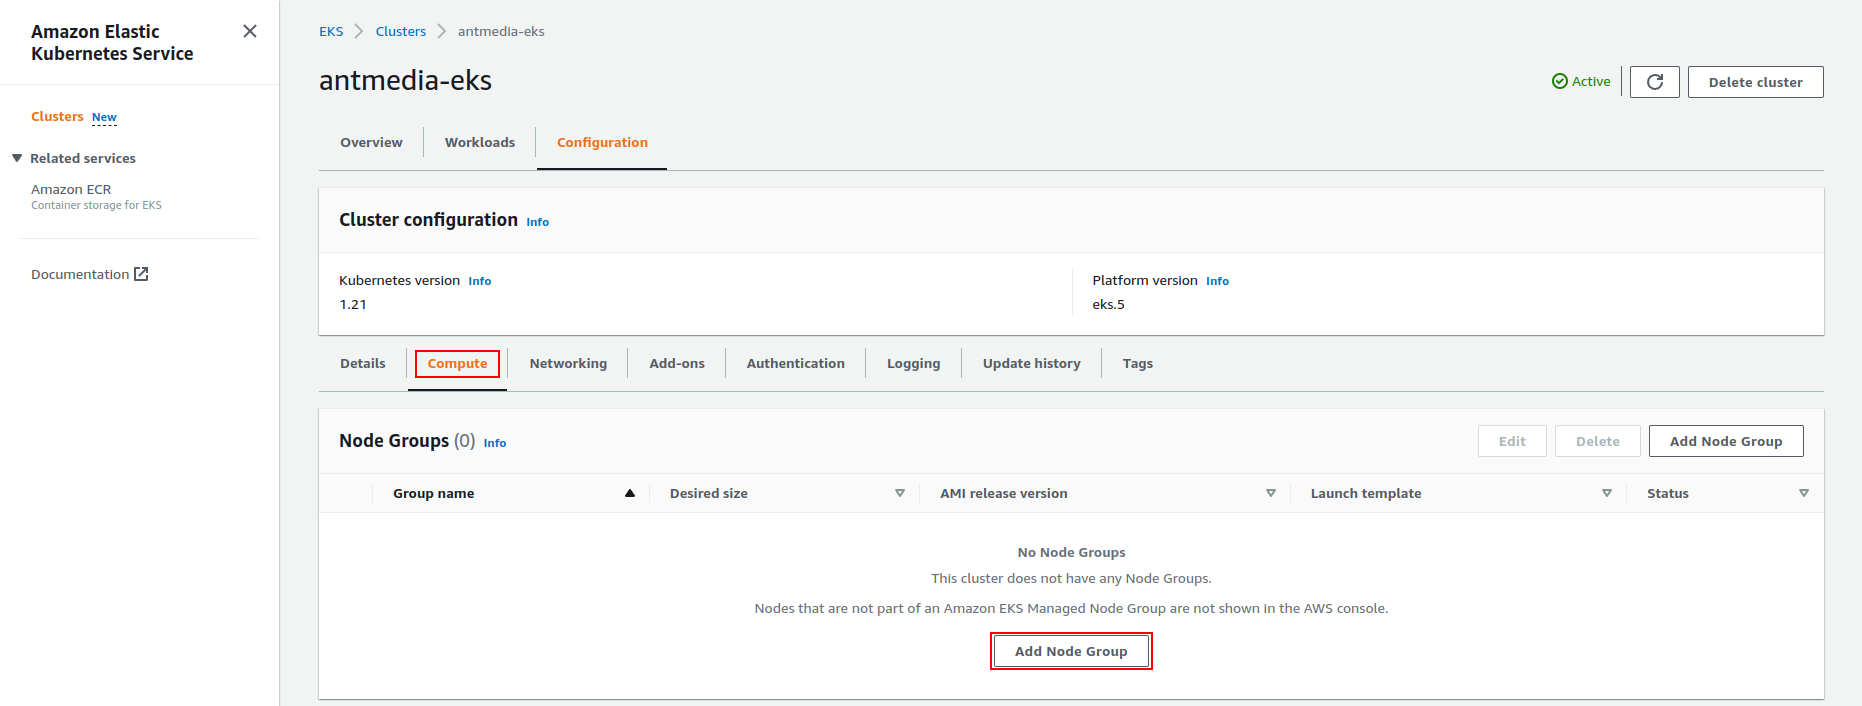Go to EKS breadcrumb link
Viewport: 1862px width, 706px height.
point(331,31)
